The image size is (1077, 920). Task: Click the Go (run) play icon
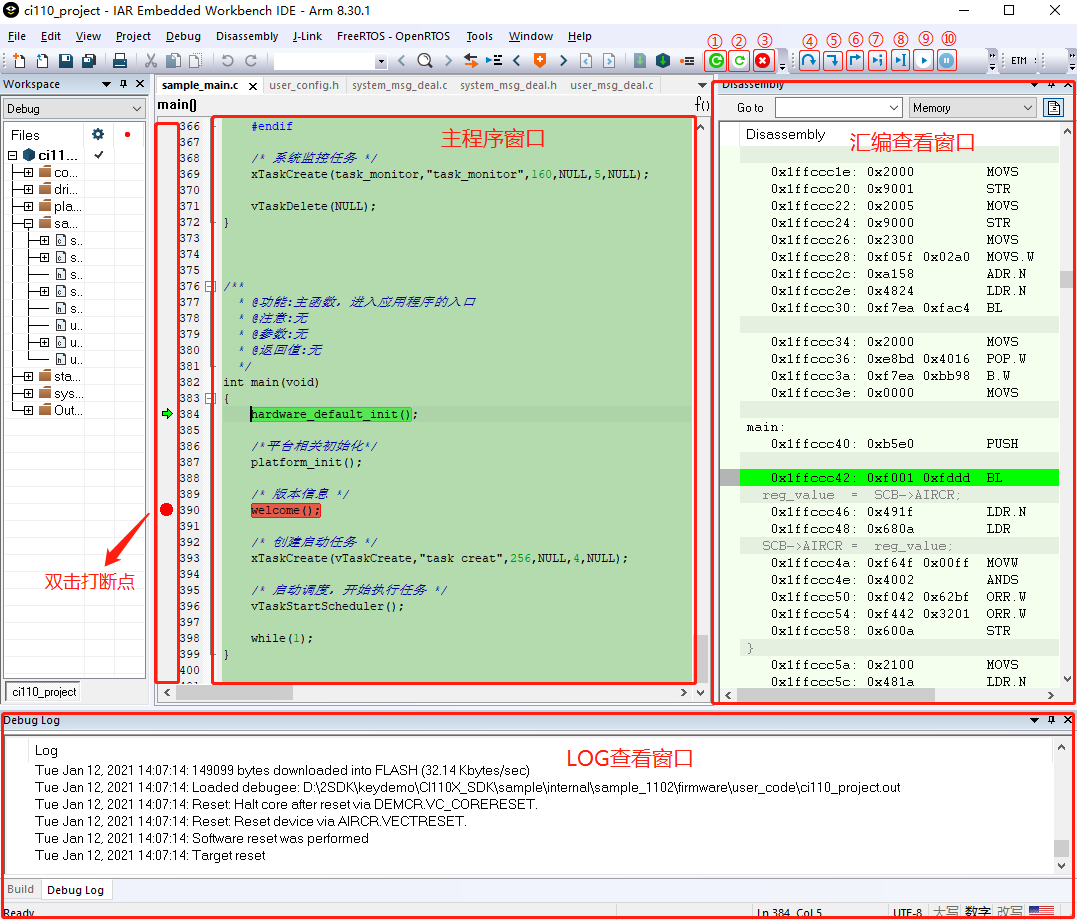(x=924, y=61)
